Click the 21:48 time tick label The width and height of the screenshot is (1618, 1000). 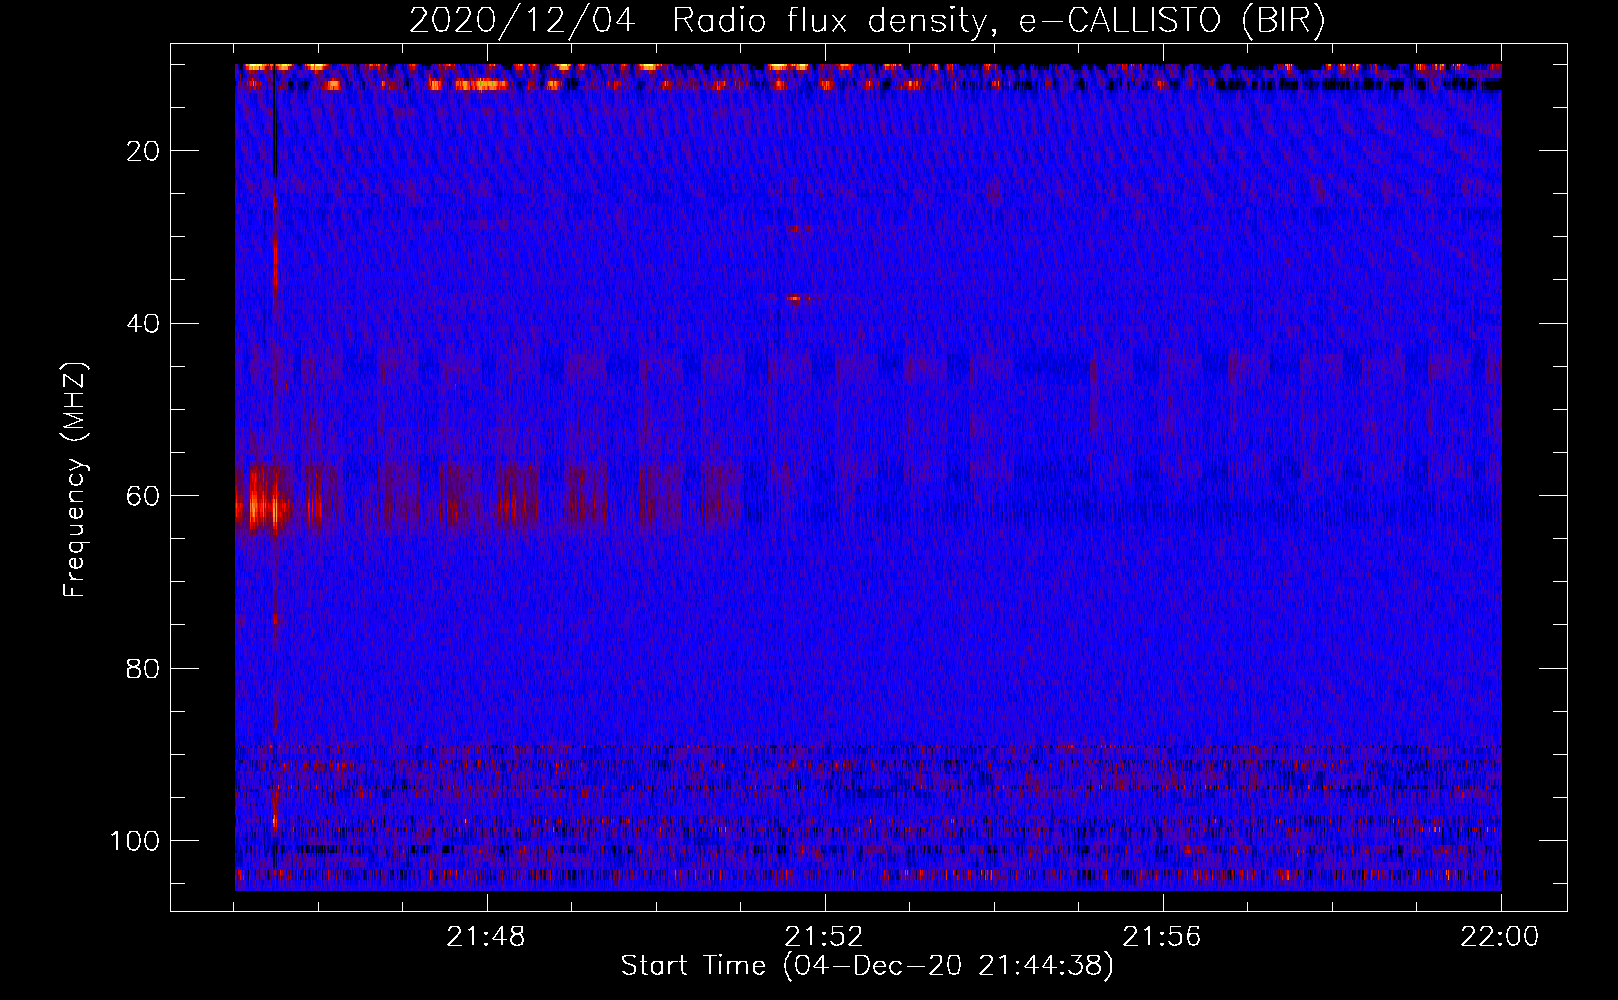(x=486, y=937)
